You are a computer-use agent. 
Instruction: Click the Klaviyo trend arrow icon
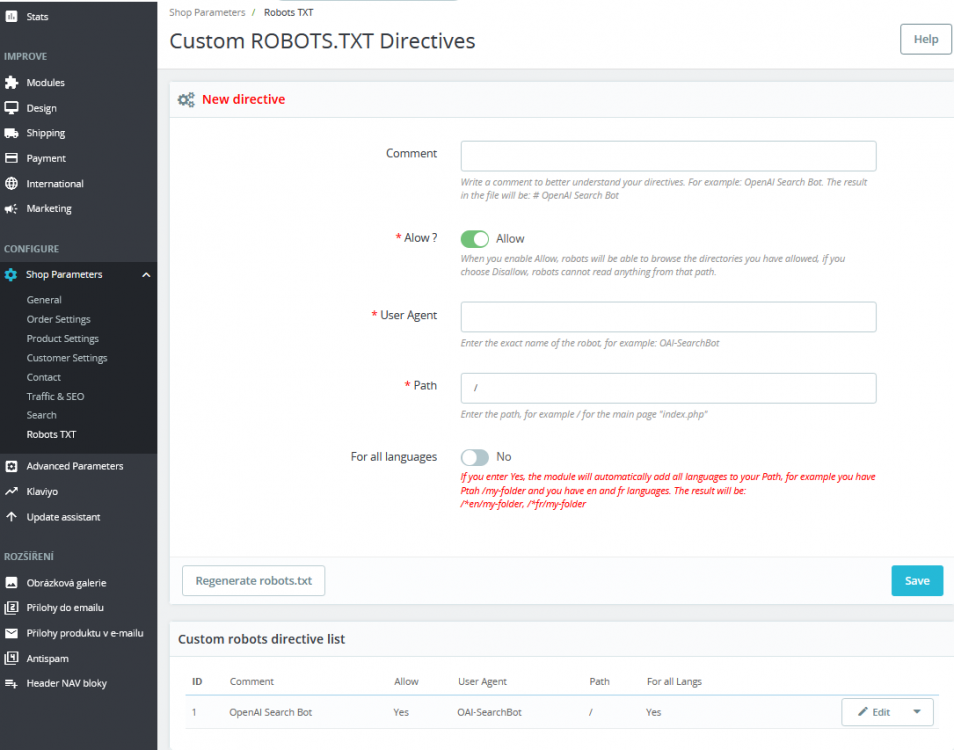[x=11, y=491]
